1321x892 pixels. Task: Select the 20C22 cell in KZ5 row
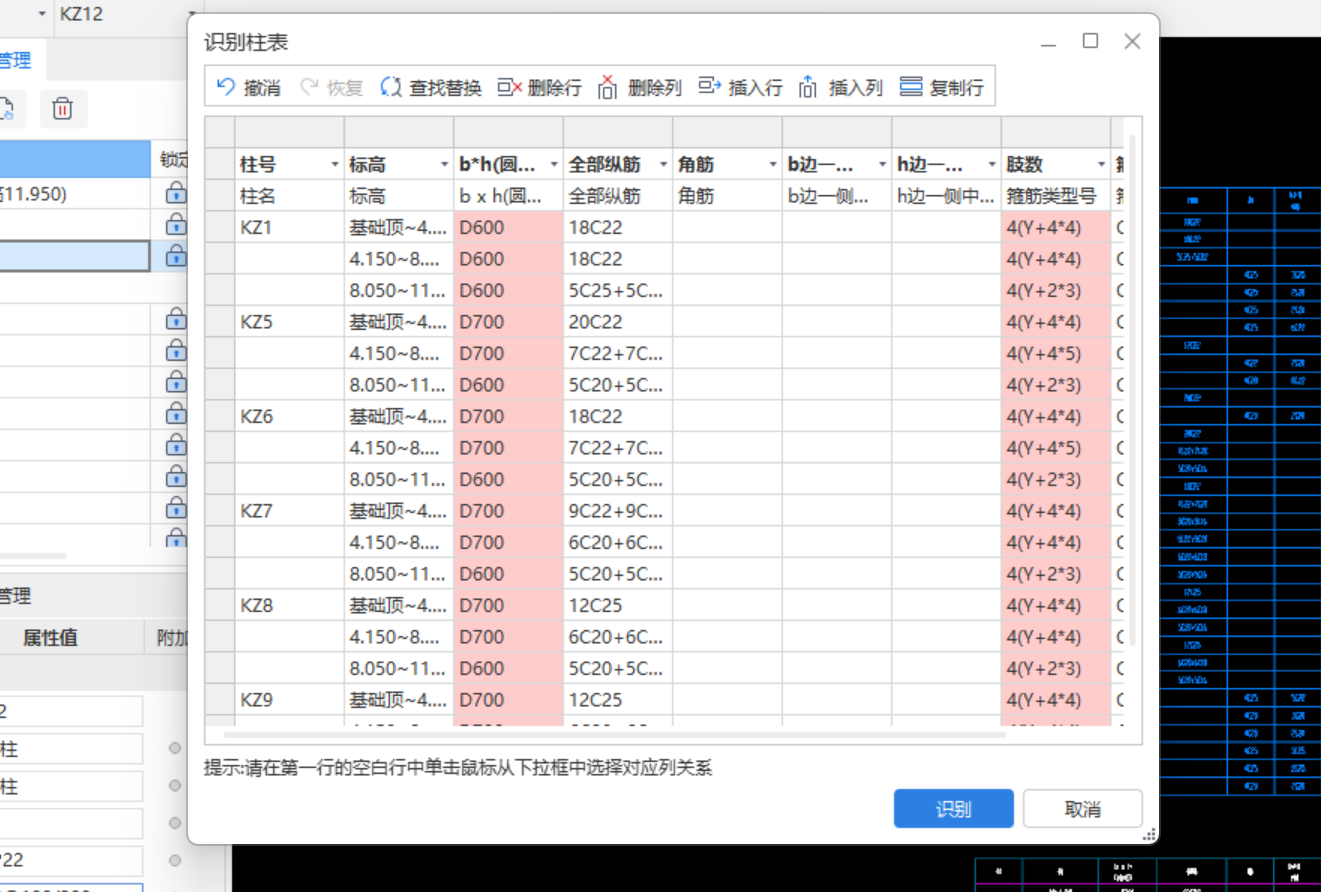(618, 322)
